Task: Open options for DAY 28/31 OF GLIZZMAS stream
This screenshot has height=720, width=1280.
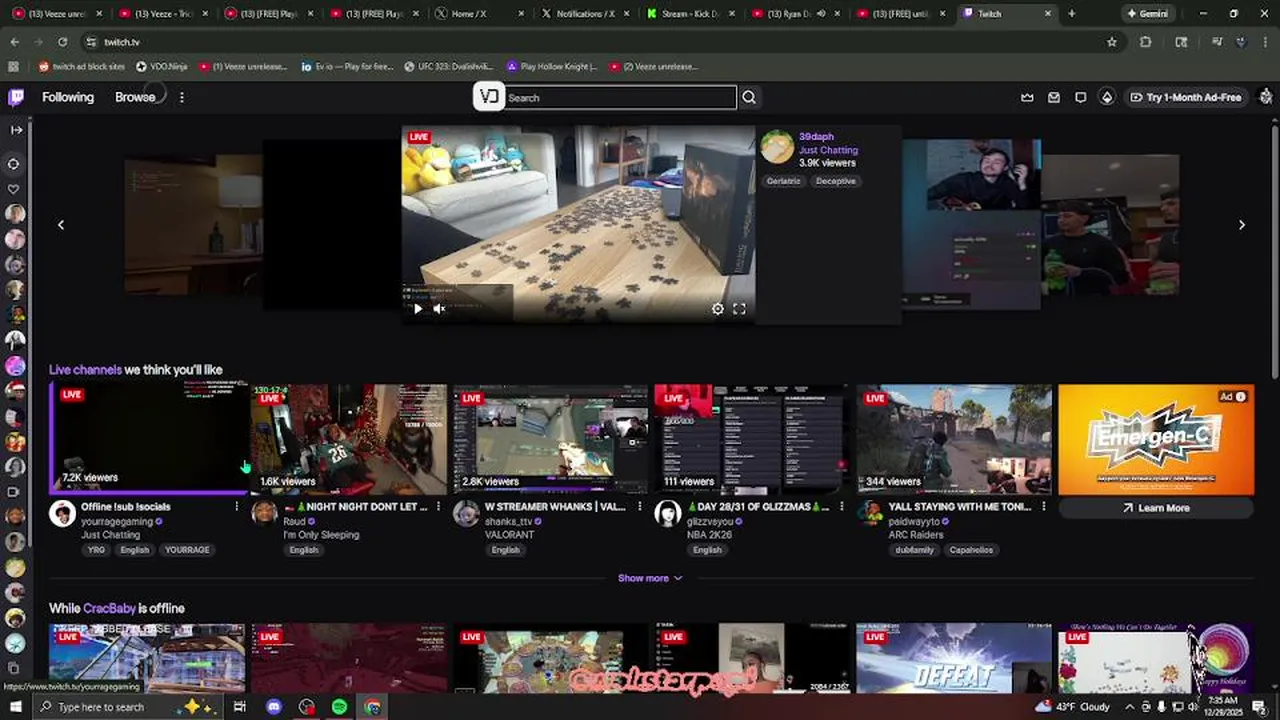Action: (x=841, y=507)
